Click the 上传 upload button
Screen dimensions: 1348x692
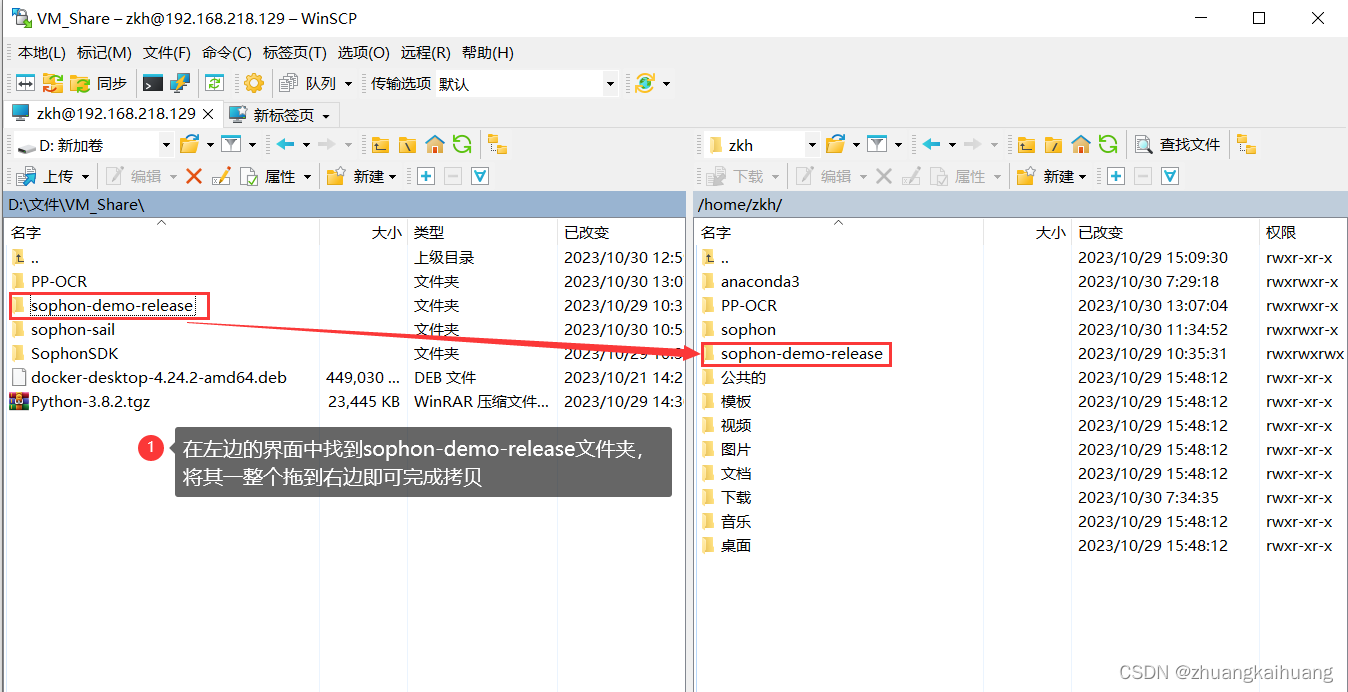pos(46,176)
